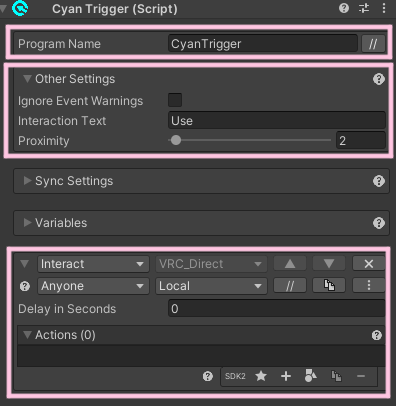Open the component three-dot context menu
Image resolution: width=396 pixels, height=406 pixels.
[x=384, y=8]
